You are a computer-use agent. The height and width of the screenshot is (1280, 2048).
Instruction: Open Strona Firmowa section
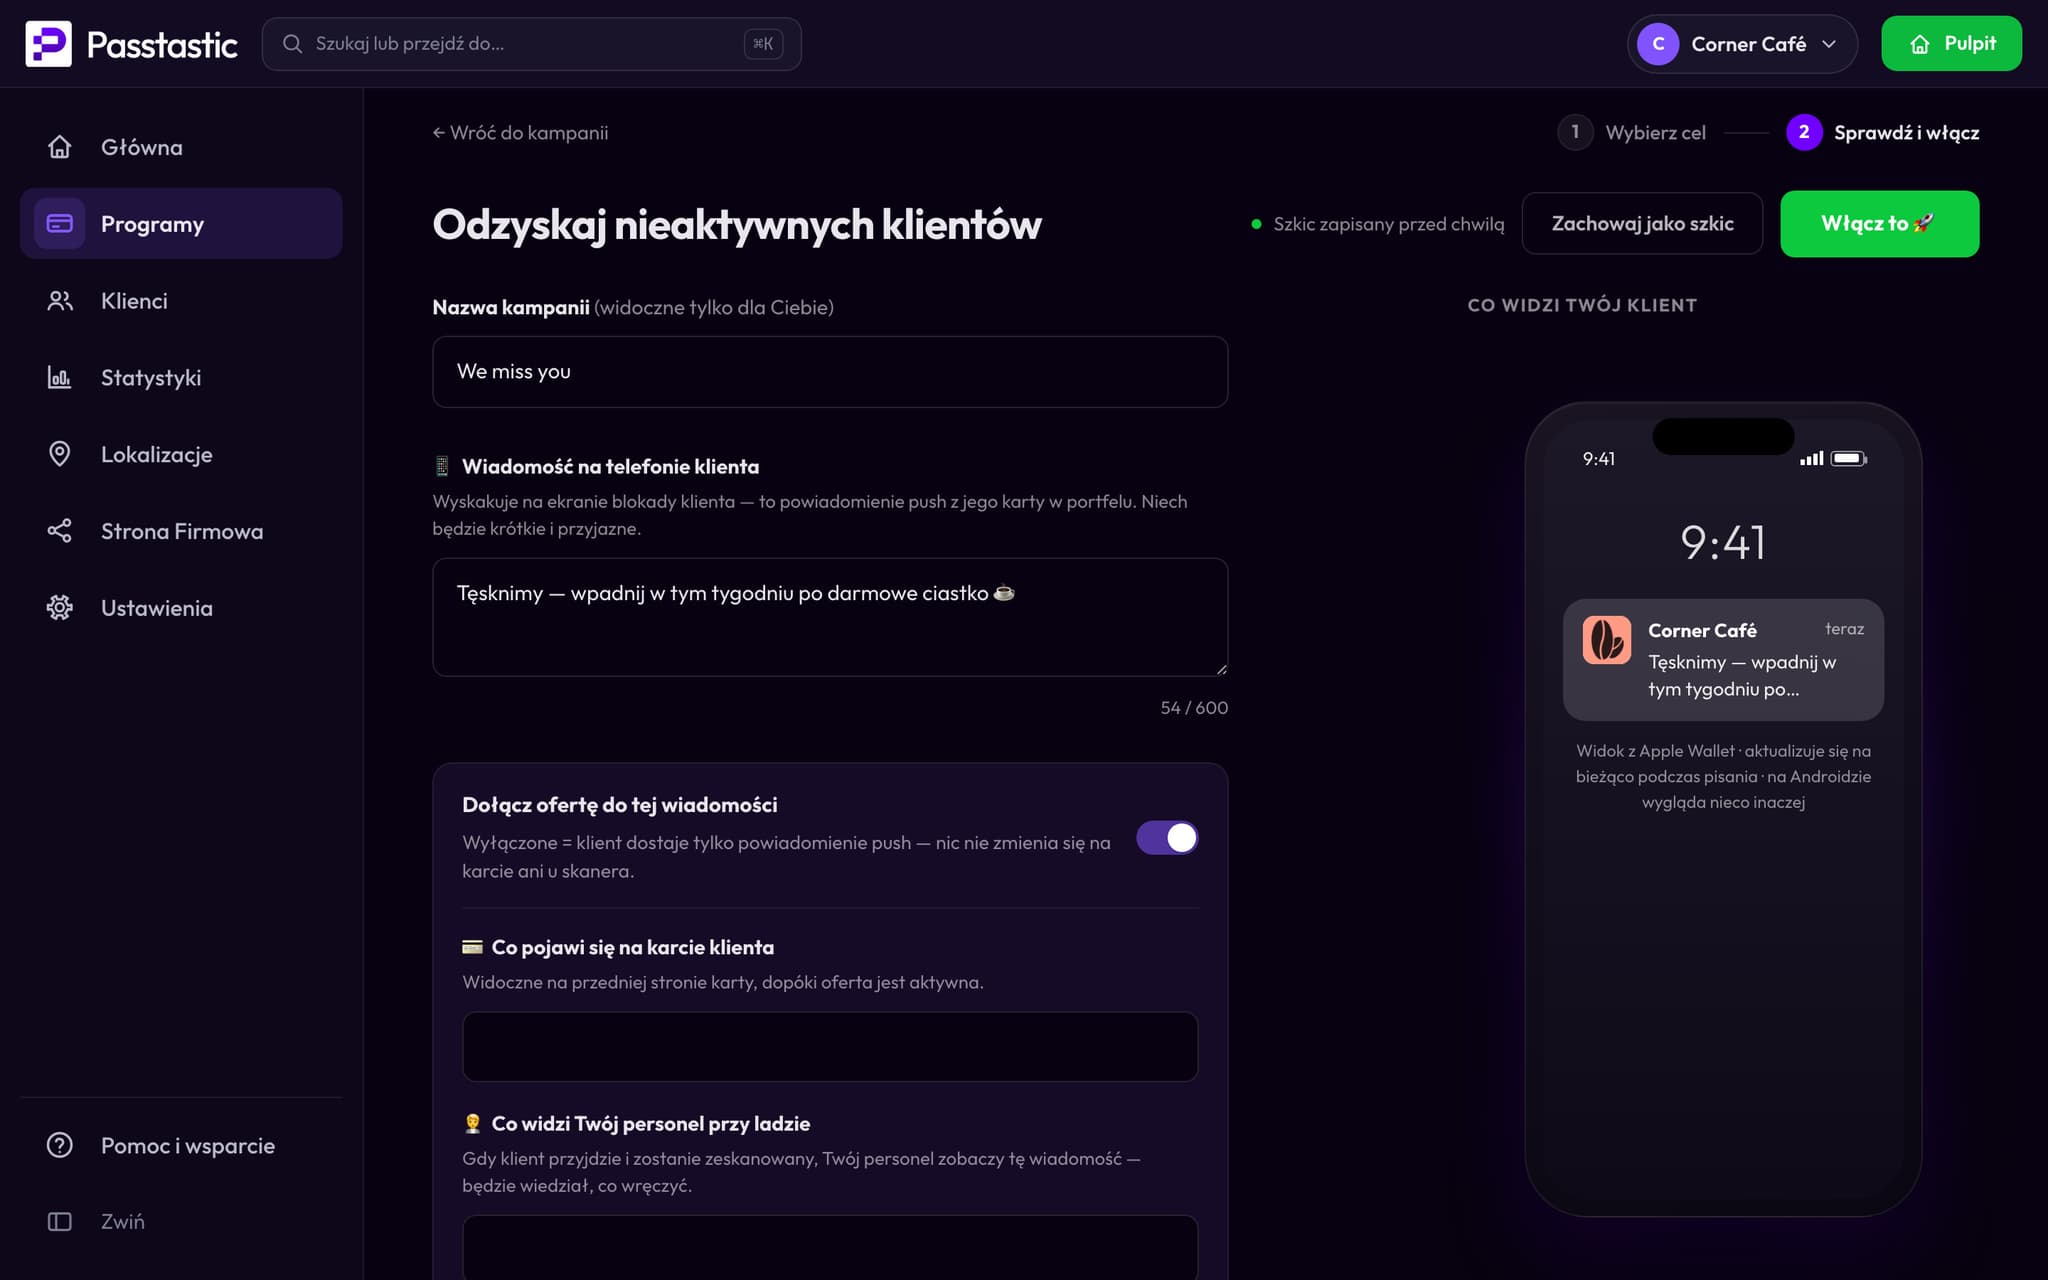click(x=181, y=531)
